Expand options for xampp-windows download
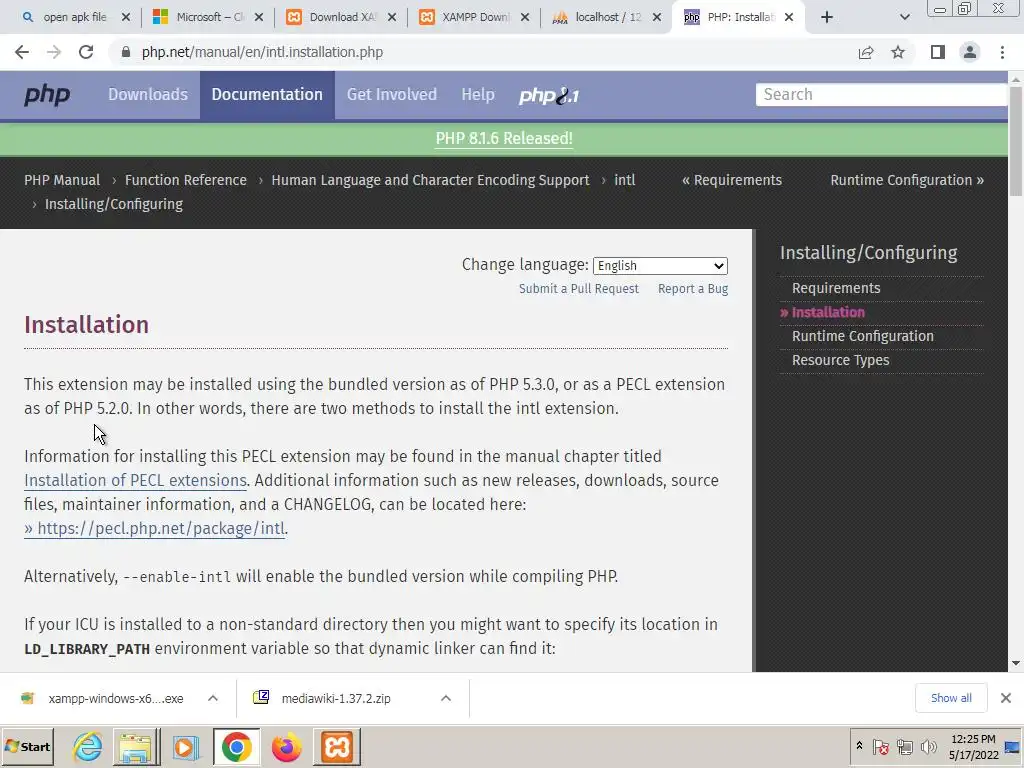 [x=213, y=699]
